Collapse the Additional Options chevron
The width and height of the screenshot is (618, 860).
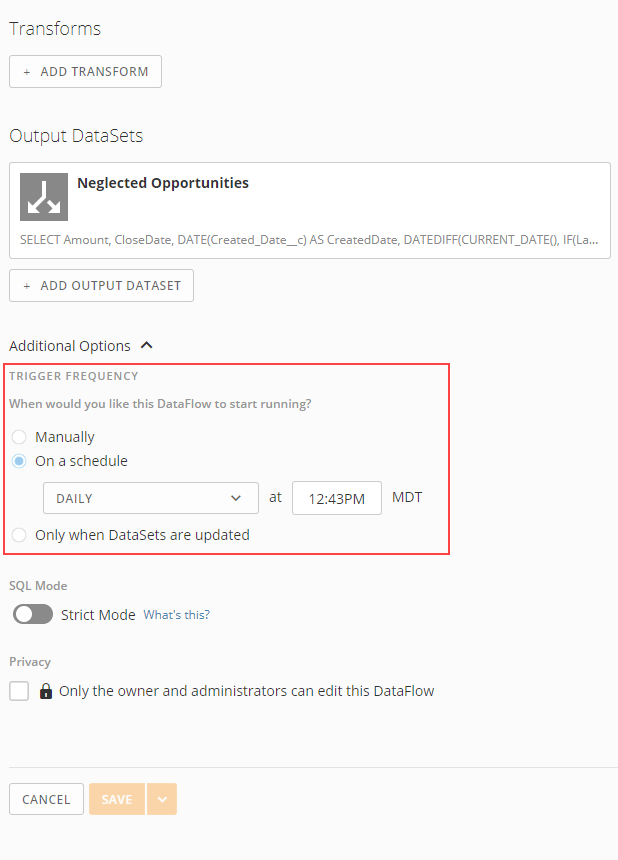pyautogui.click(x=146, y=346)
